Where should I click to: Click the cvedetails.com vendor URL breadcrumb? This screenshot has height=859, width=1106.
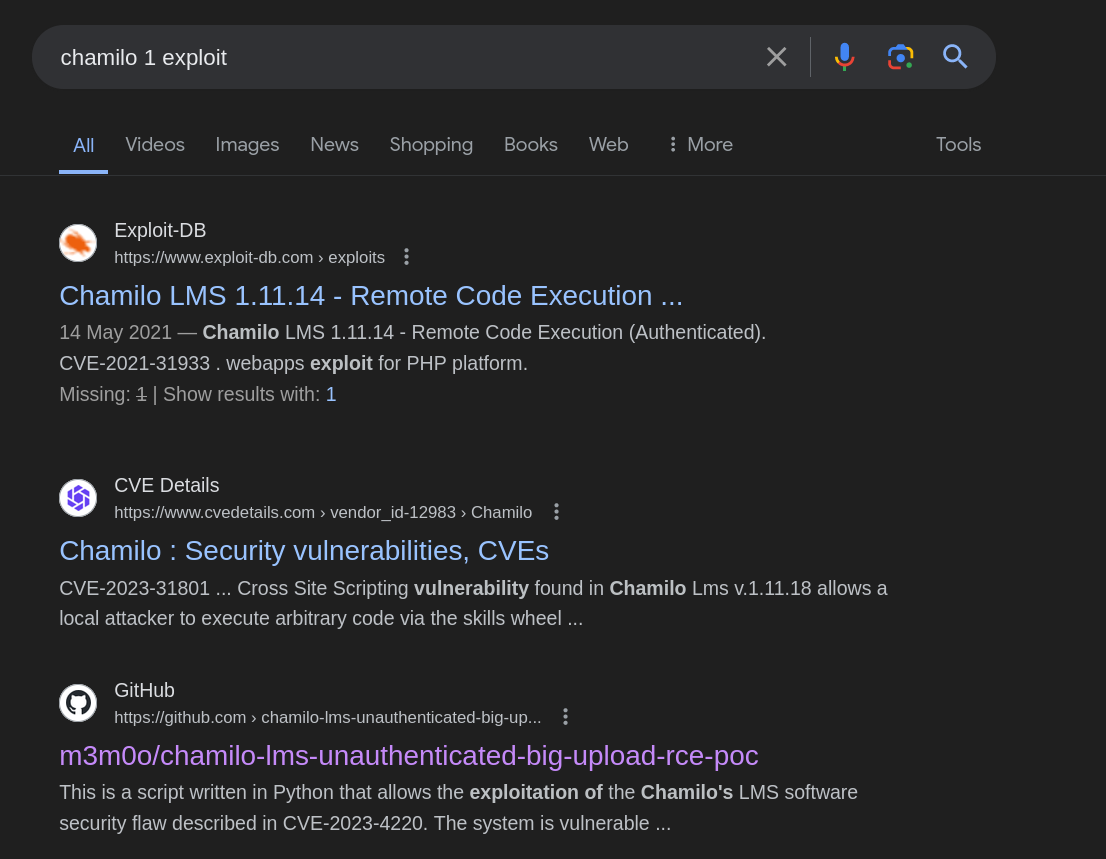tap(323, 512)
